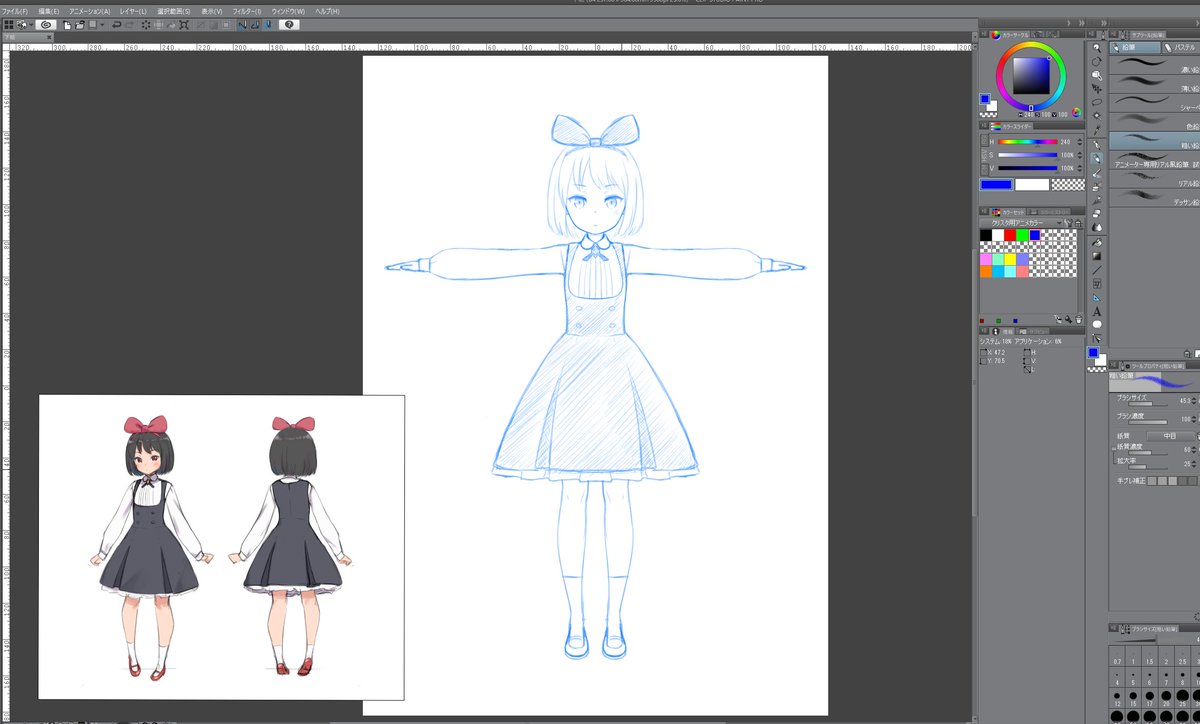
Task: Select the Brush tool in the toolbox
Action: (x=1097, y=172)
